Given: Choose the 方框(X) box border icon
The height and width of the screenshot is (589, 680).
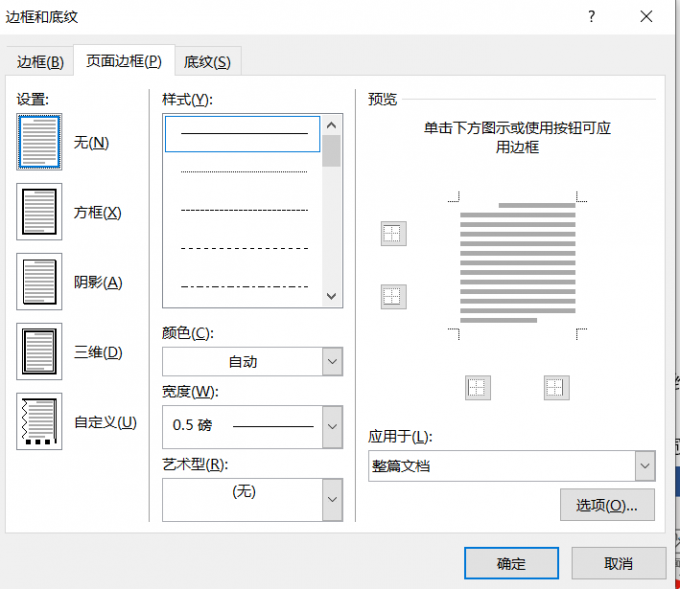Looking at the screenshot, I should click(39, 212).
